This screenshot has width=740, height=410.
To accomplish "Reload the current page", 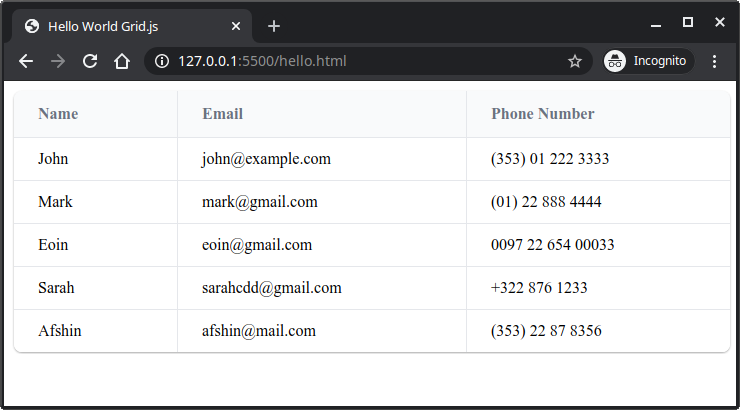I will click(90, 61).
